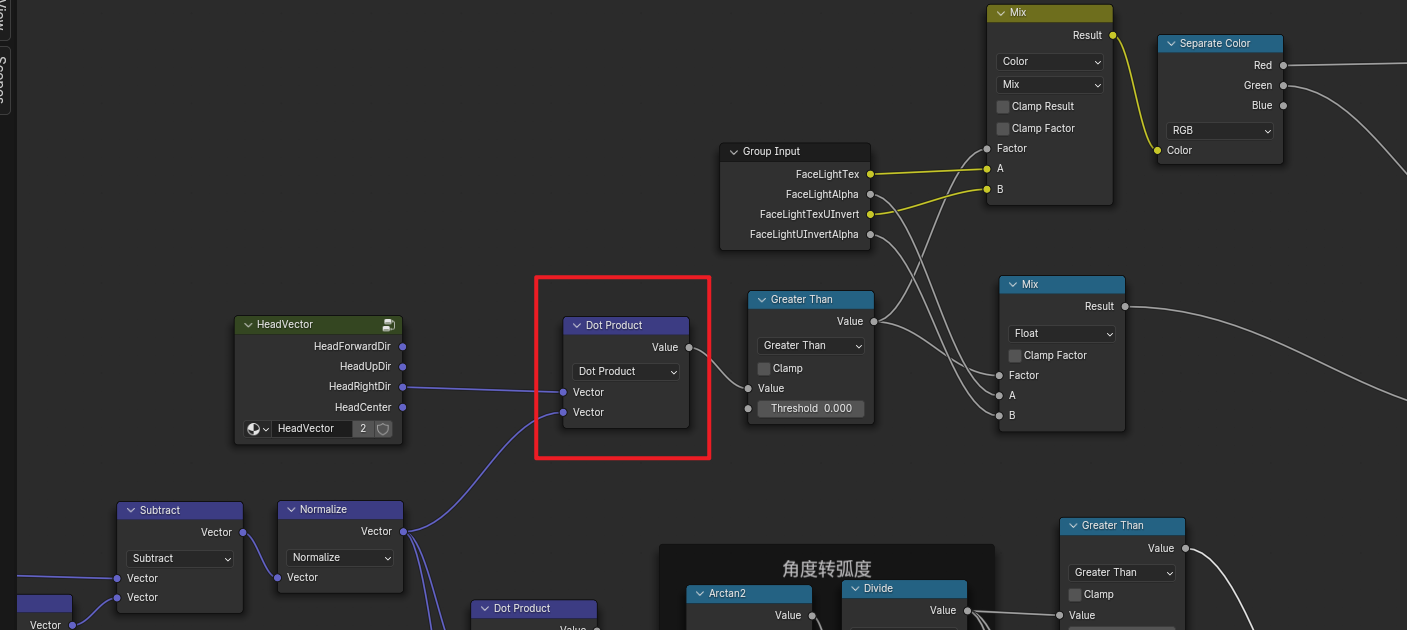Toggle the fake user shield on HeadVector
Image resolution: width=1407 pixels, height=630 pixels.
click(382, 429)
